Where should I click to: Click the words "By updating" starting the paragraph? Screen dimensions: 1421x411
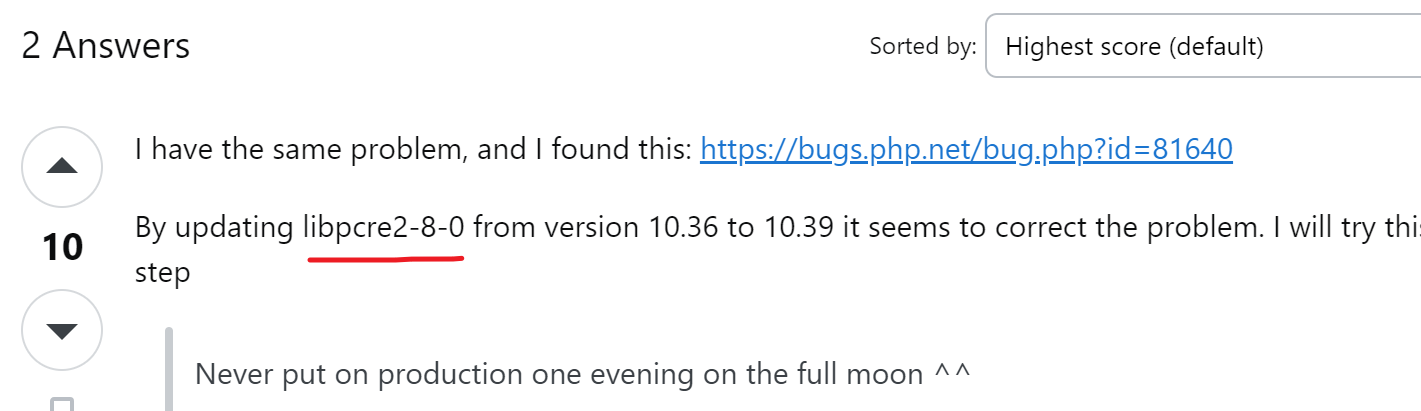(x=213, y=228)
